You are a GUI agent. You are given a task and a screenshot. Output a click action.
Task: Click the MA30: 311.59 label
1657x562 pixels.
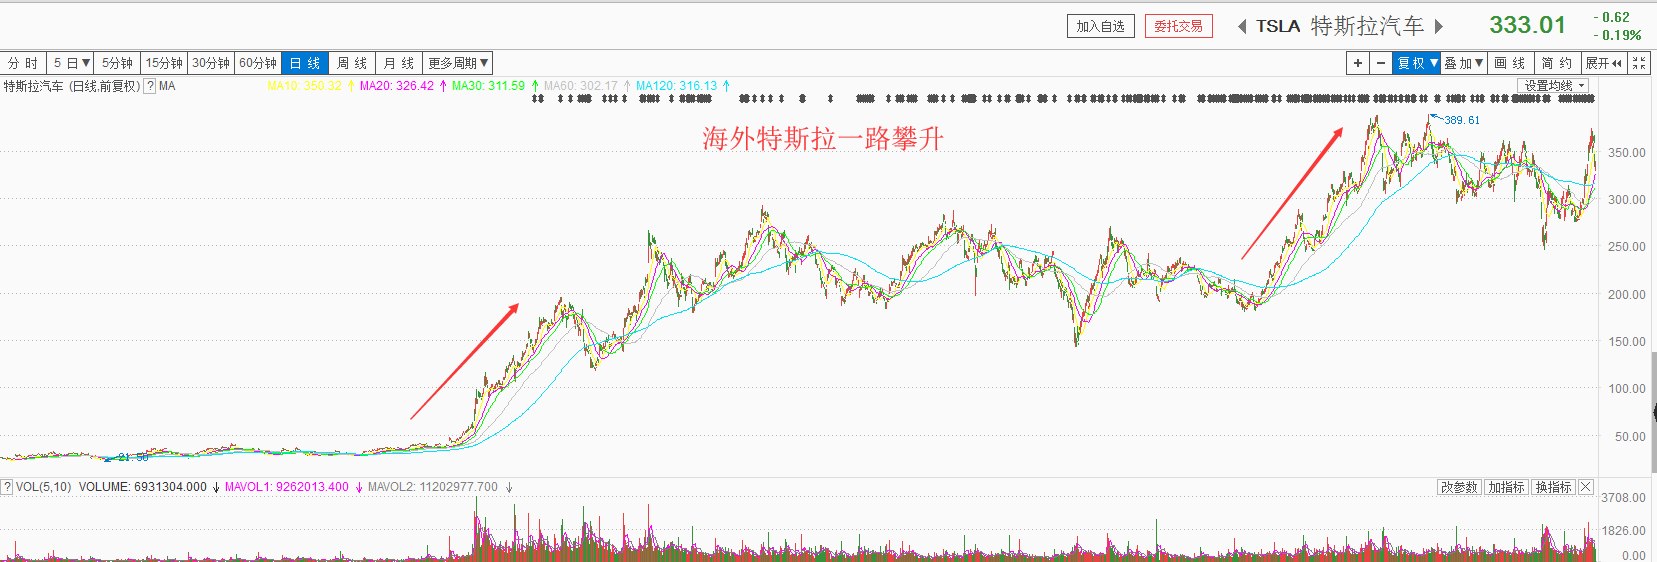coord(488,86)
